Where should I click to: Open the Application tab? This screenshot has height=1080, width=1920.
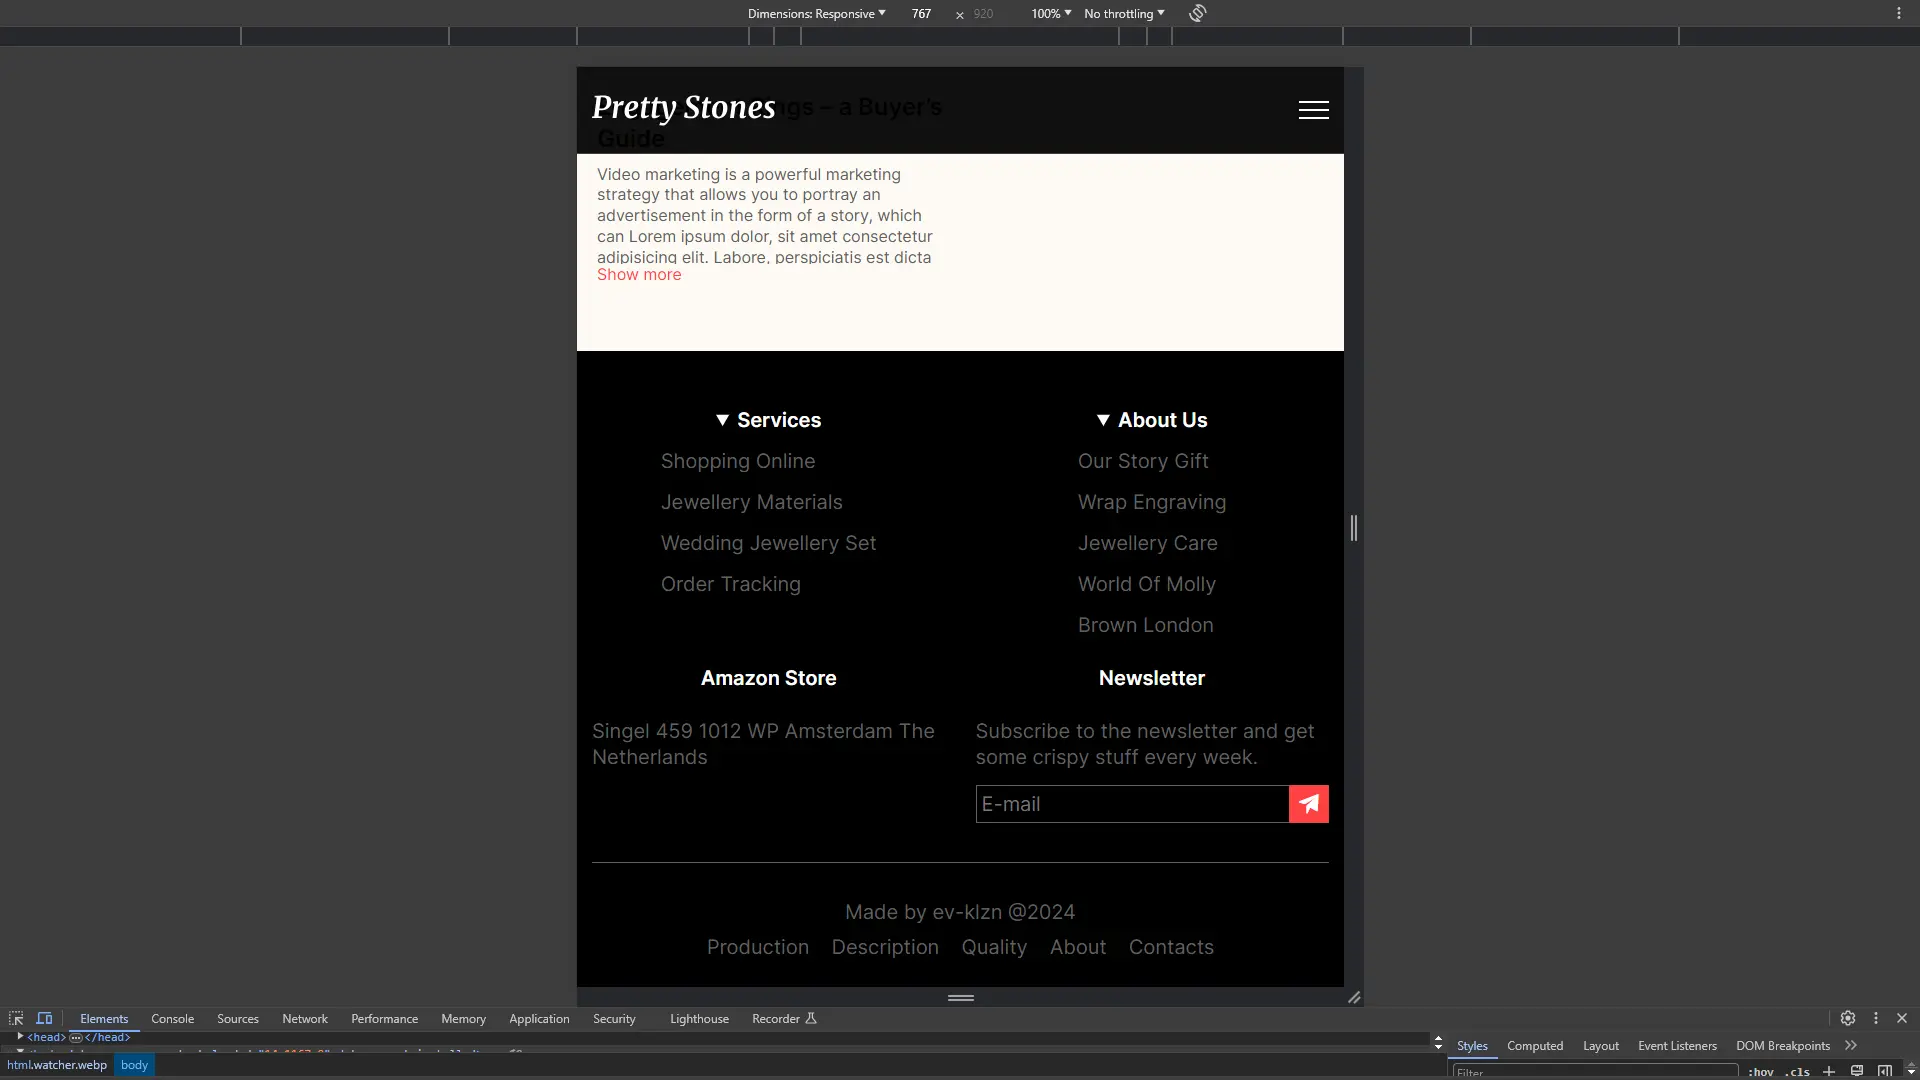point(539,1018)
